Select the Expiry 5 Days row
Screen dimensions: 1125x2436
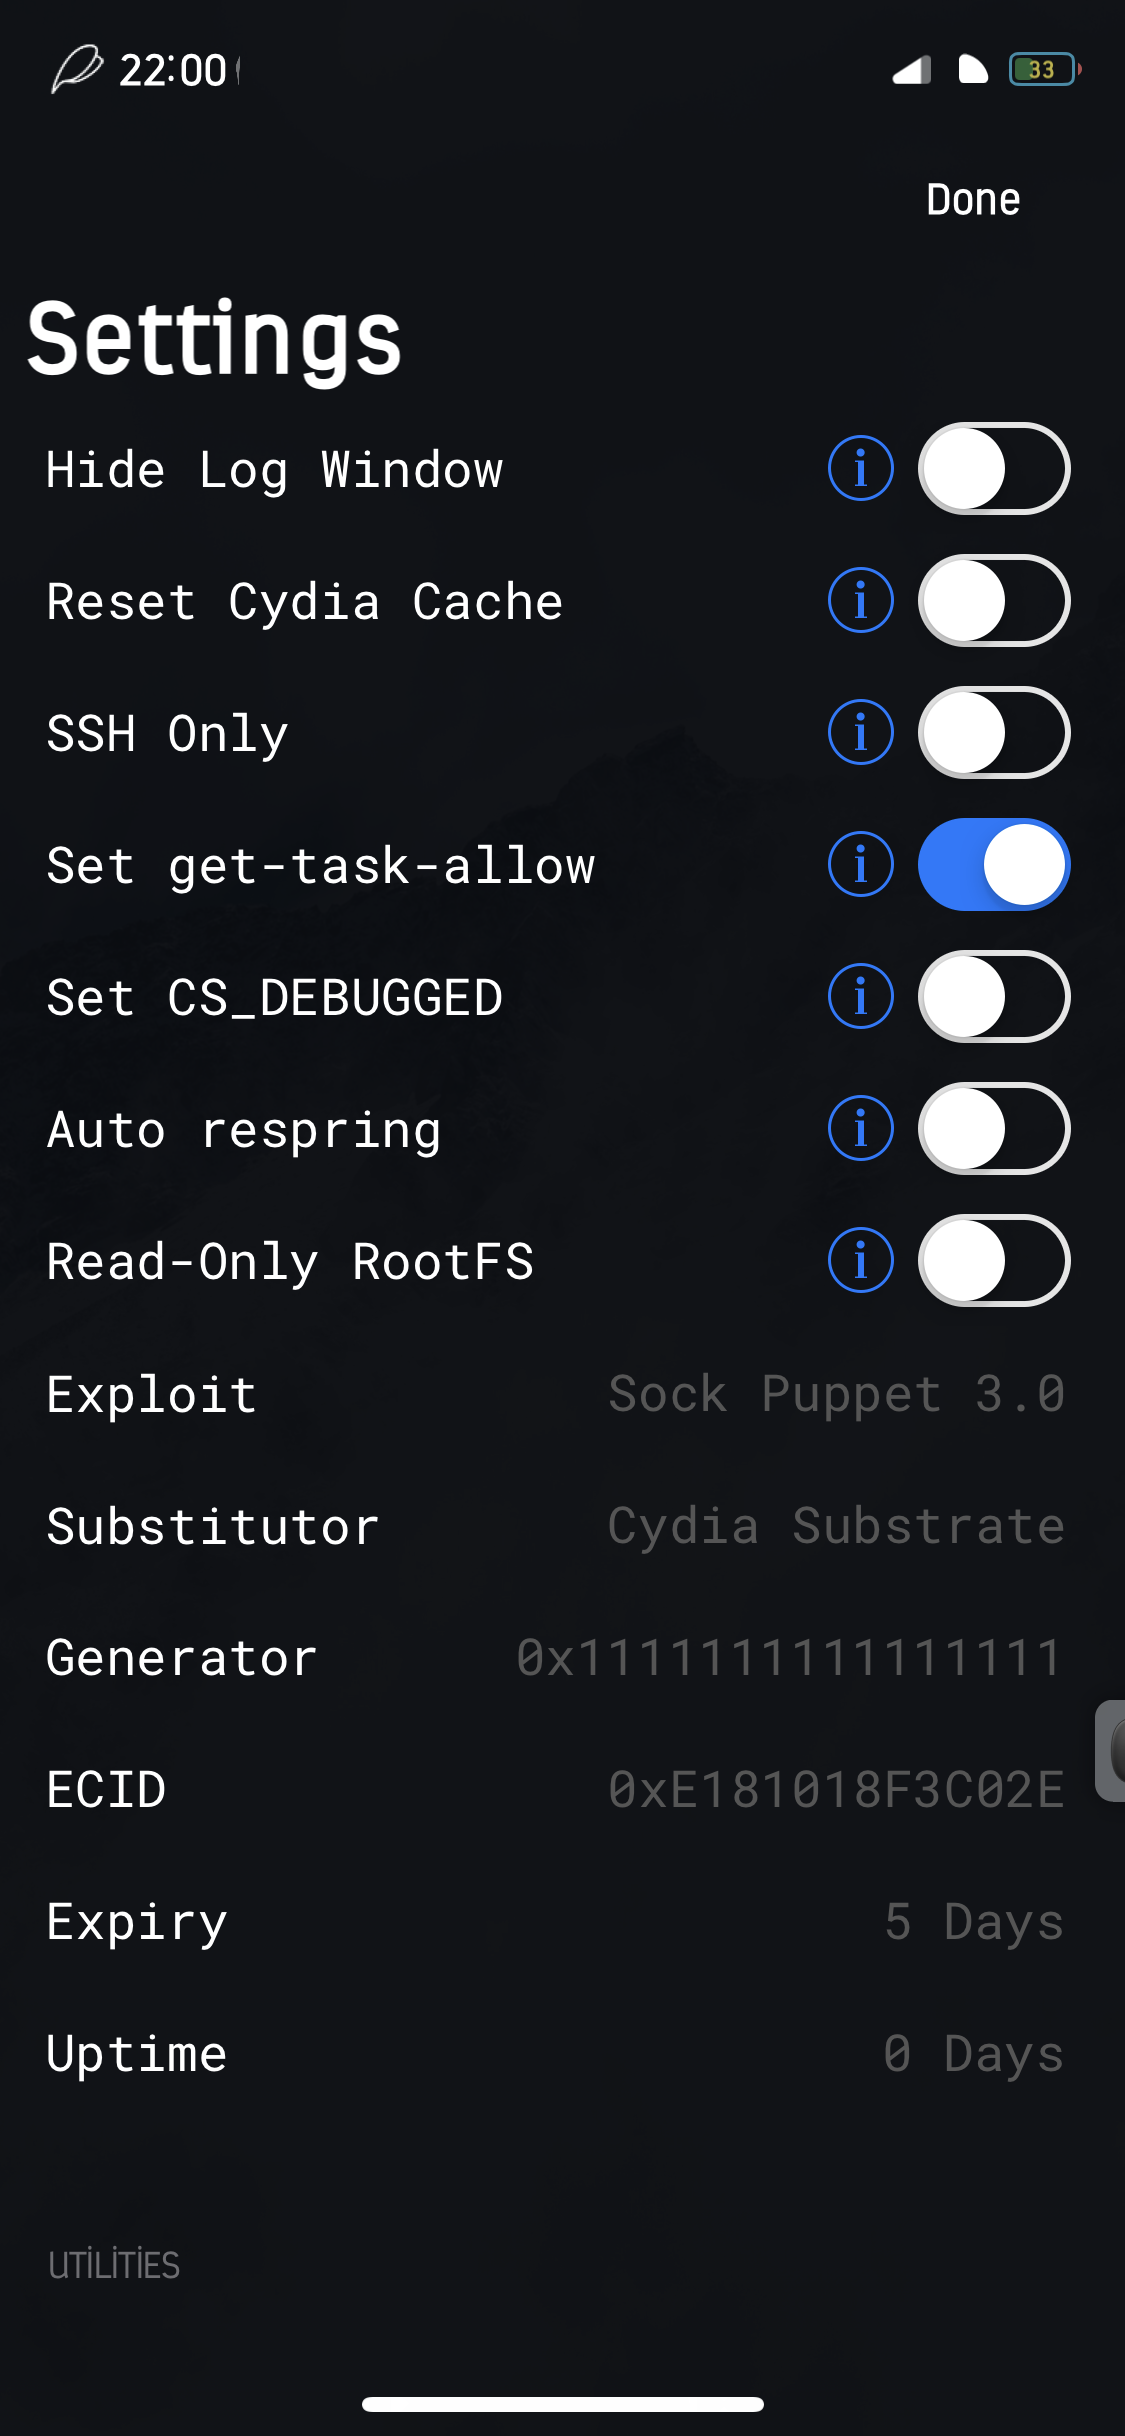pos(562,1921)
